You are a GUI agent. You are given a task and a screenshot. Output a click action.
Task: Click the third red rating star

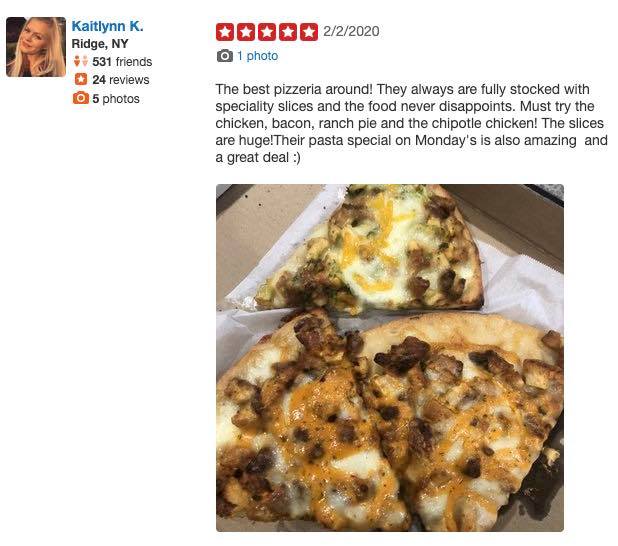[267, 32]
